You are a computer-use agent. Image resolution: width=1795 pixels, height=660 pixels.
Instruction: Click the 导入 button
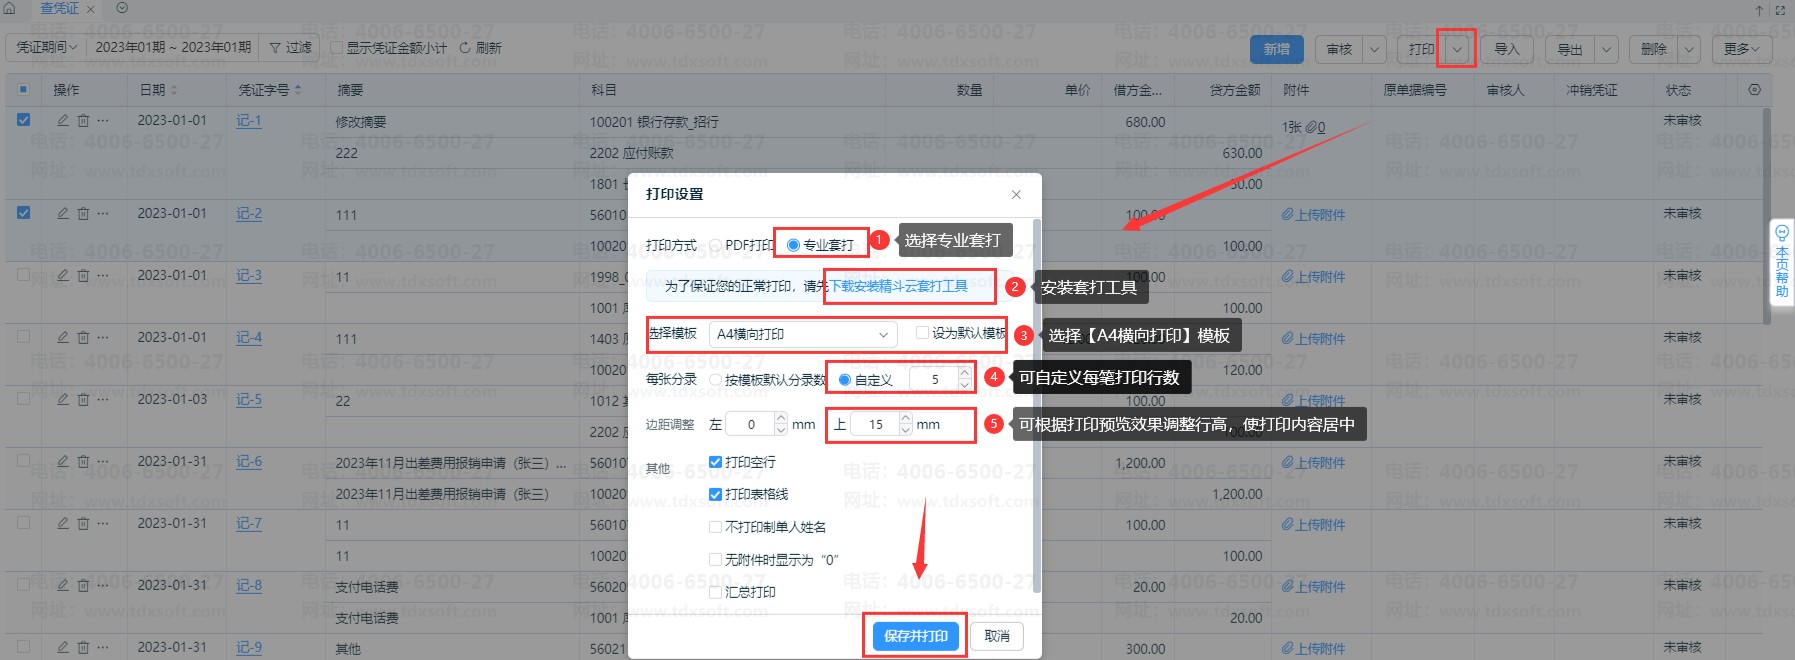(1506, 49)
